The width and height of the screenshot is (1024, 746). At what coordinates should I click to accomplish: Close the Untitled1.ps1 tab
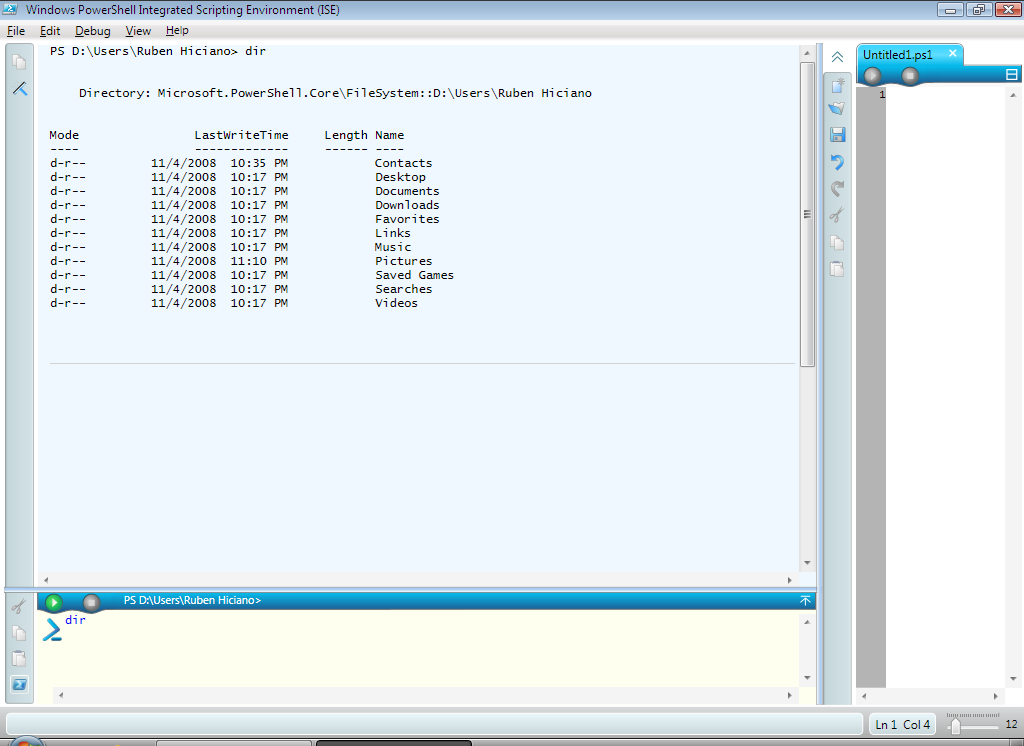(953, 54)
